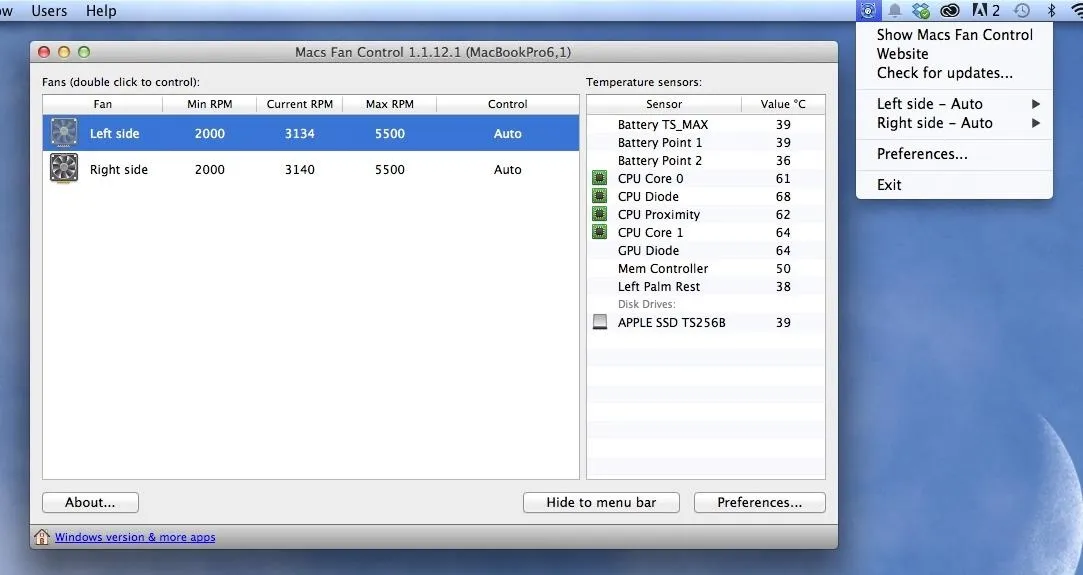1083x575 pixels.
Task: Select the GPU Diode sensor row
Action: 706,250
